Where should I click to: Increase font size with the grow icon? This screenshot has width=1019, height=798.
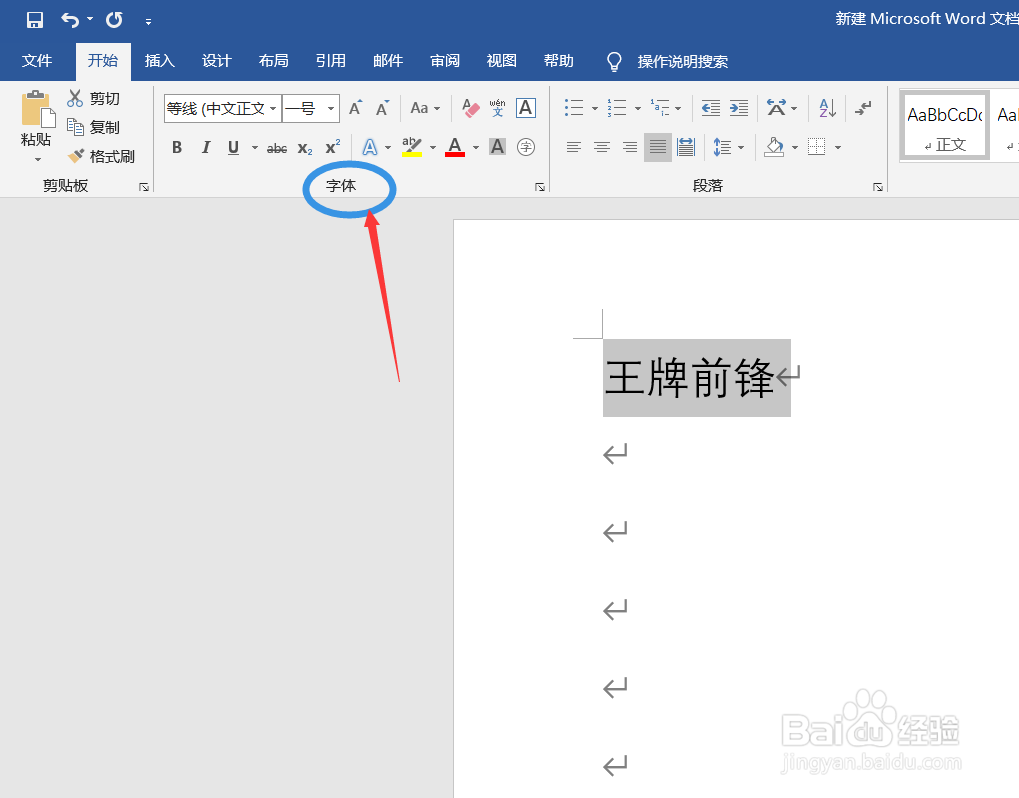(355, 108)
